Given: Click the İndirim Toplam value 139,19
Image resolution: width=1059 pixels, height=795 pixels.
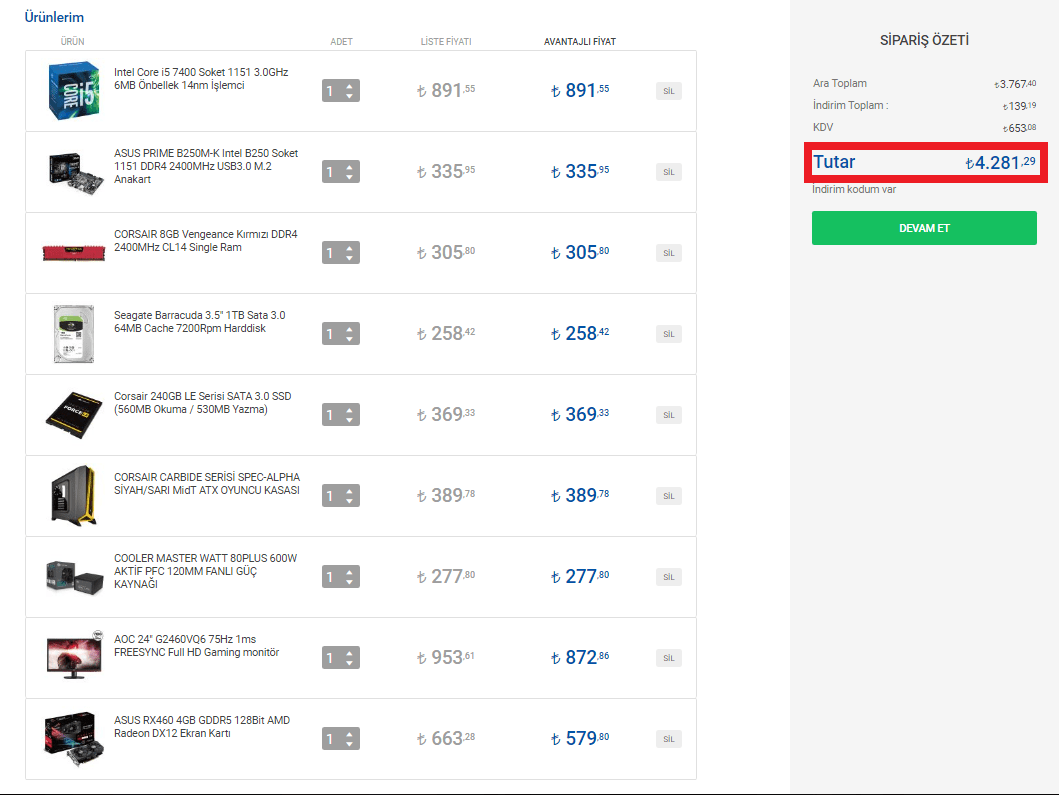Looking at the screenshot, I should click(x=1019, y=106).
